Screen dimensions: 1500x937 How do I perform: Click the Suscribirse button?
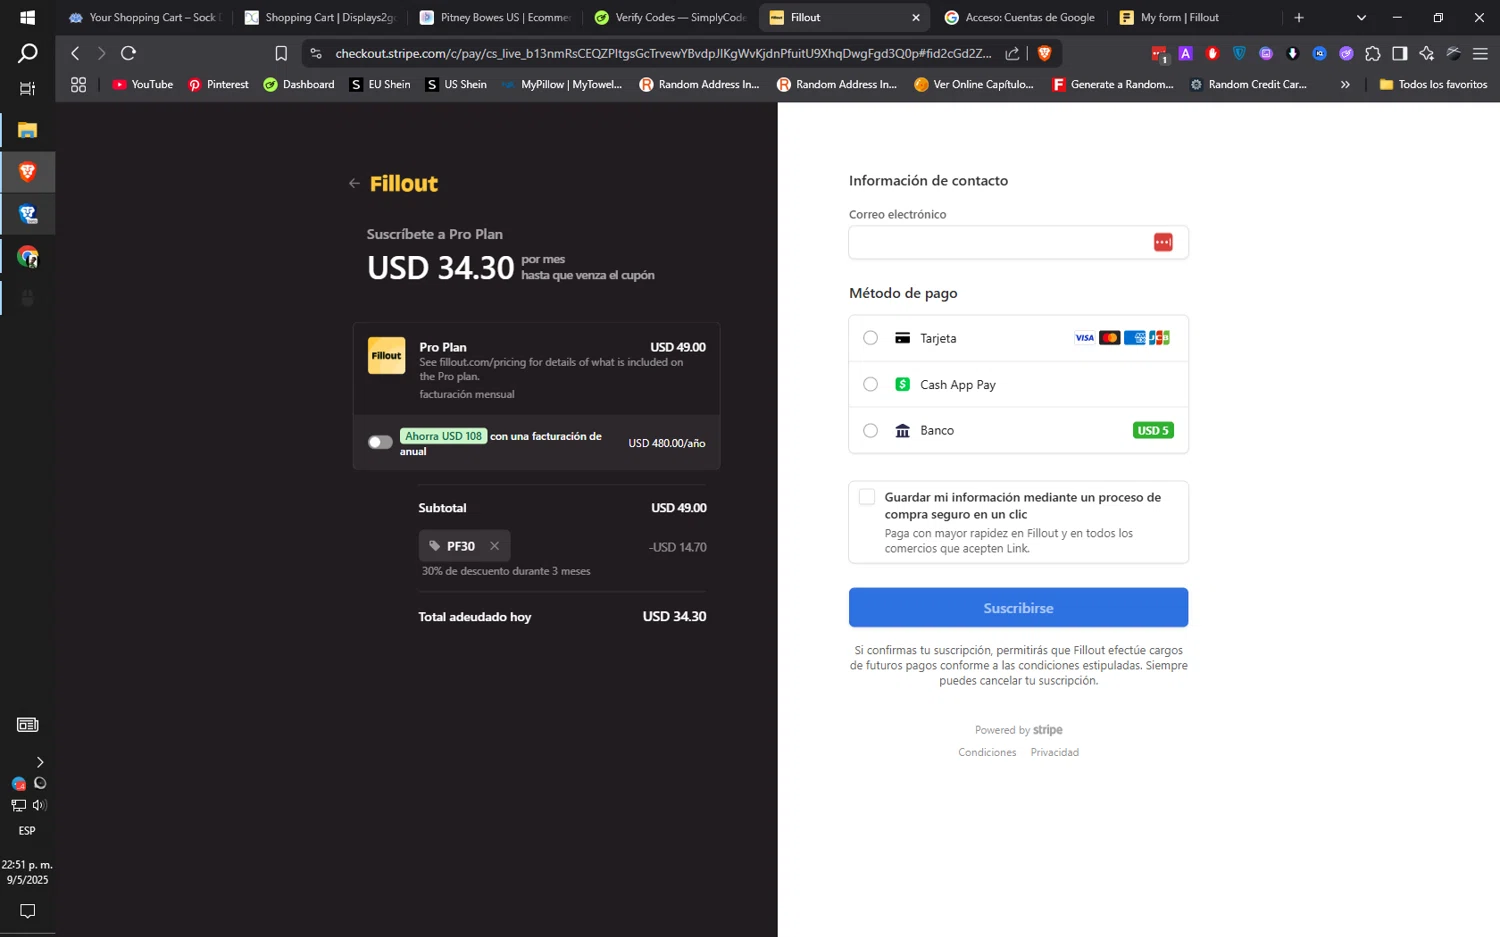click(1018, 607)
